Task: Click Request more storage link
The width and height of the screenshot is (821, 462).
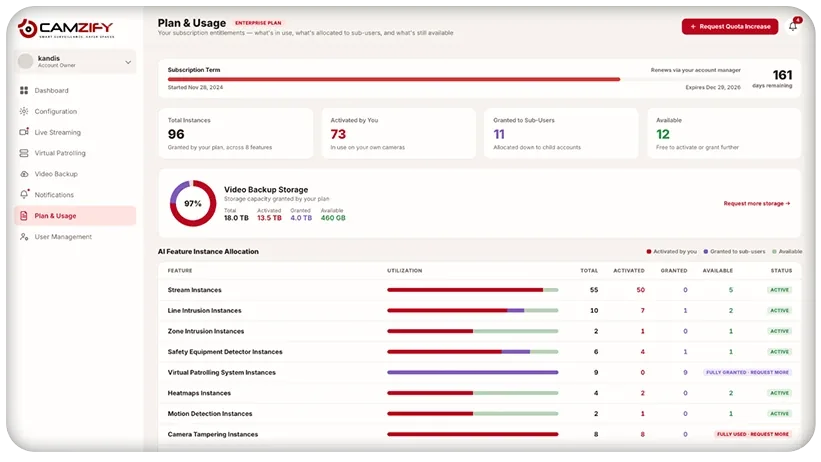Action: pyautogui.click(x=757, y=203)
